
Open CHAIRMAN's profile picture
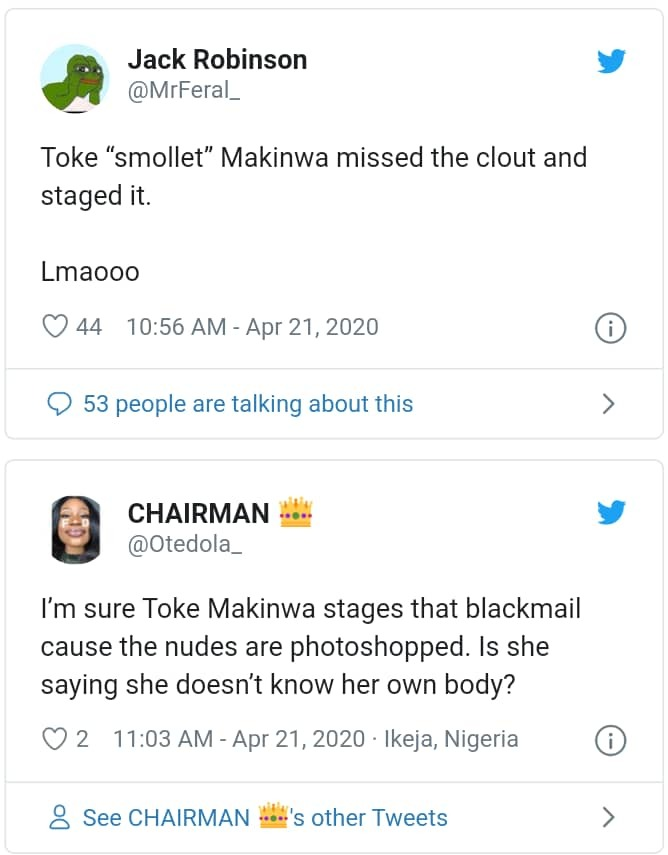coord(76,529)
